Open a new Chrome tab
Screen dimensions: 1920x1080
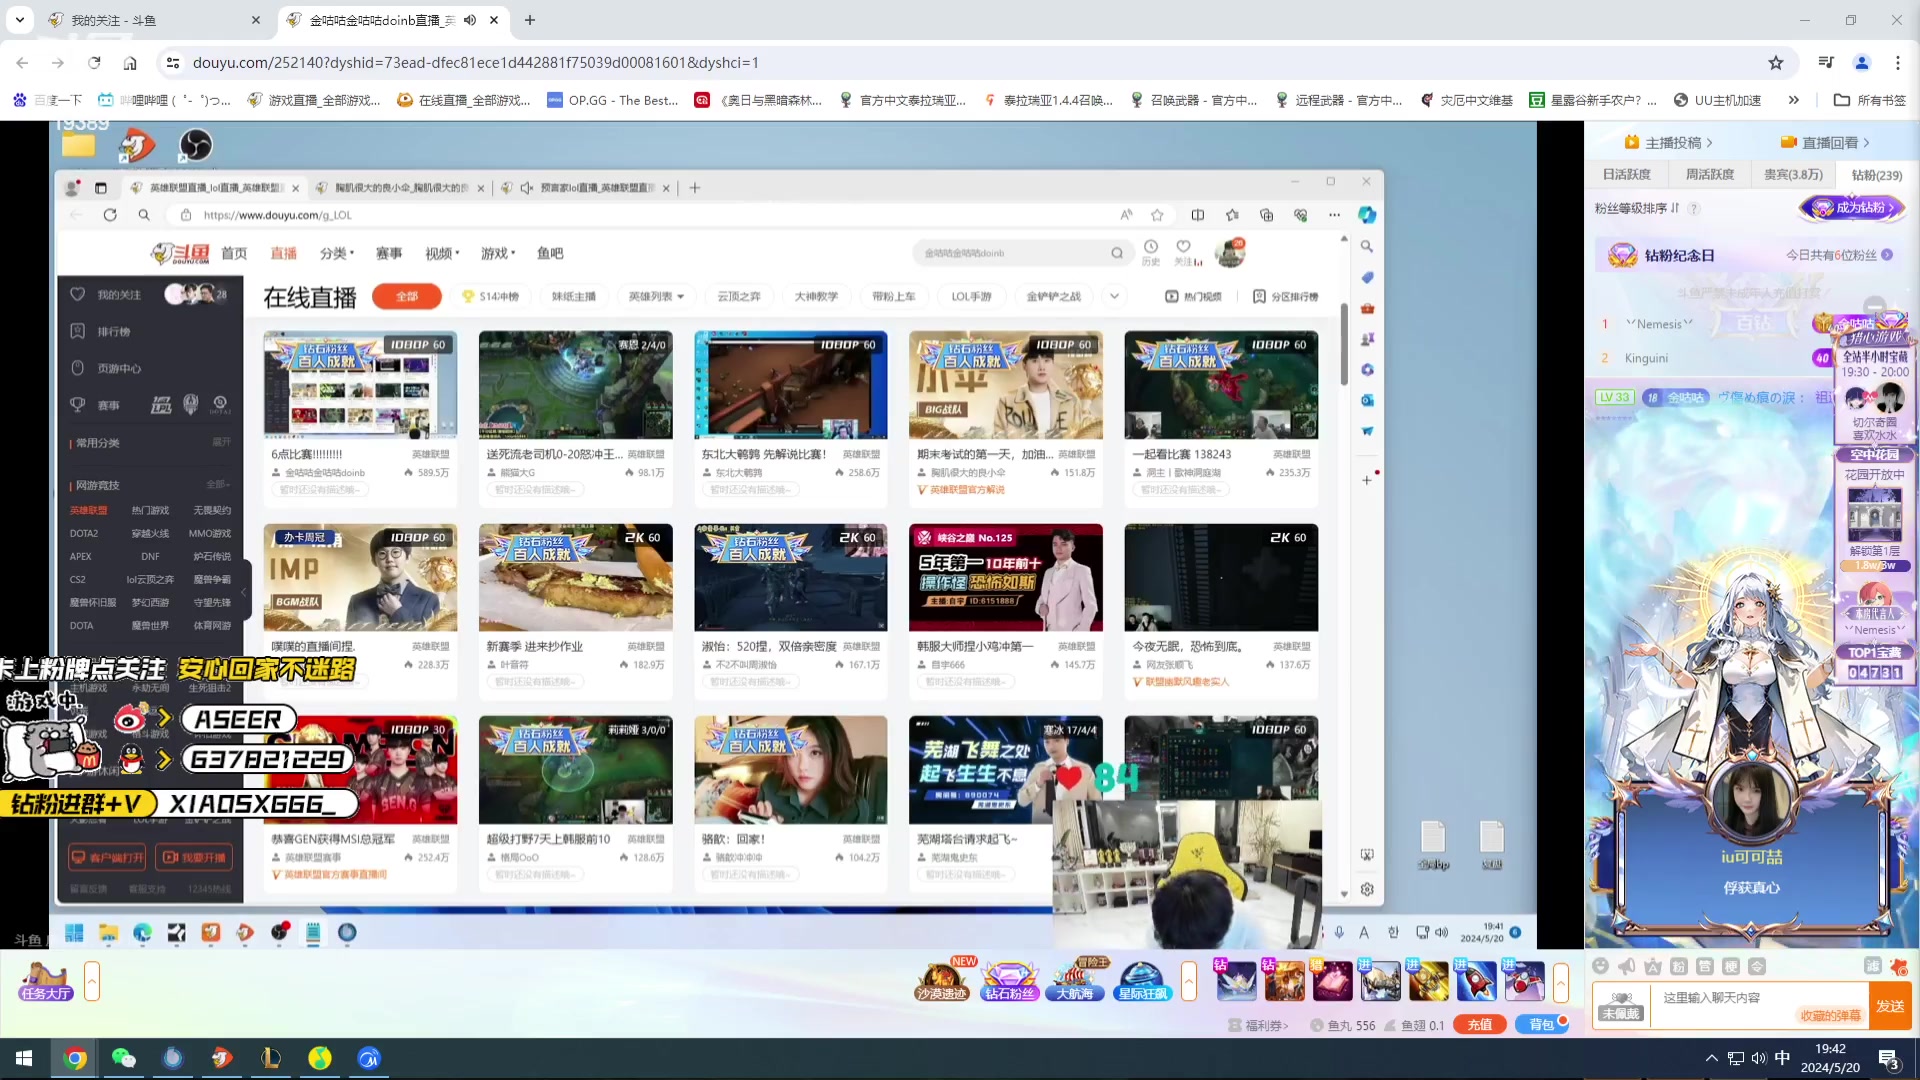(x=530, y=20)
